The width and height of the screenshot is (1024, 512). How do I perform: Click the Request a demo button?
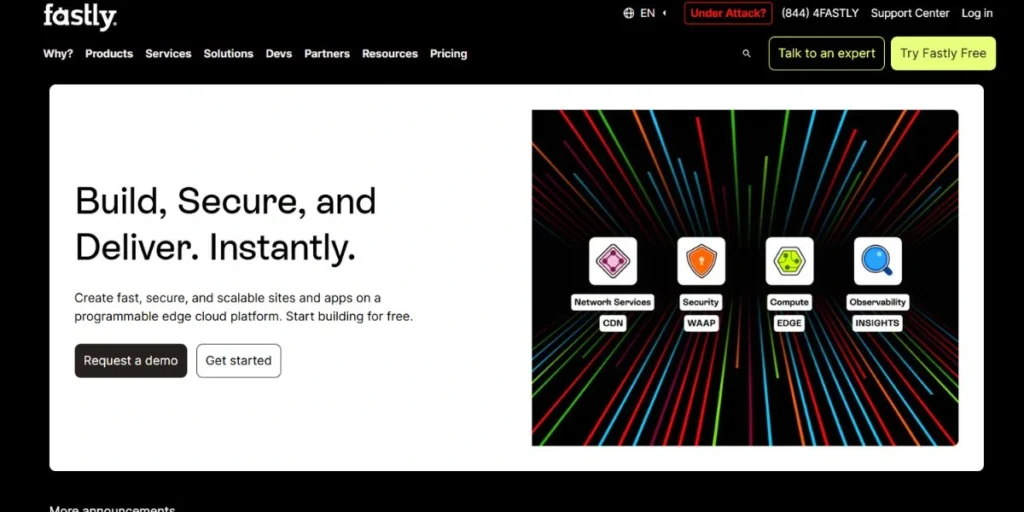[131, 360]
